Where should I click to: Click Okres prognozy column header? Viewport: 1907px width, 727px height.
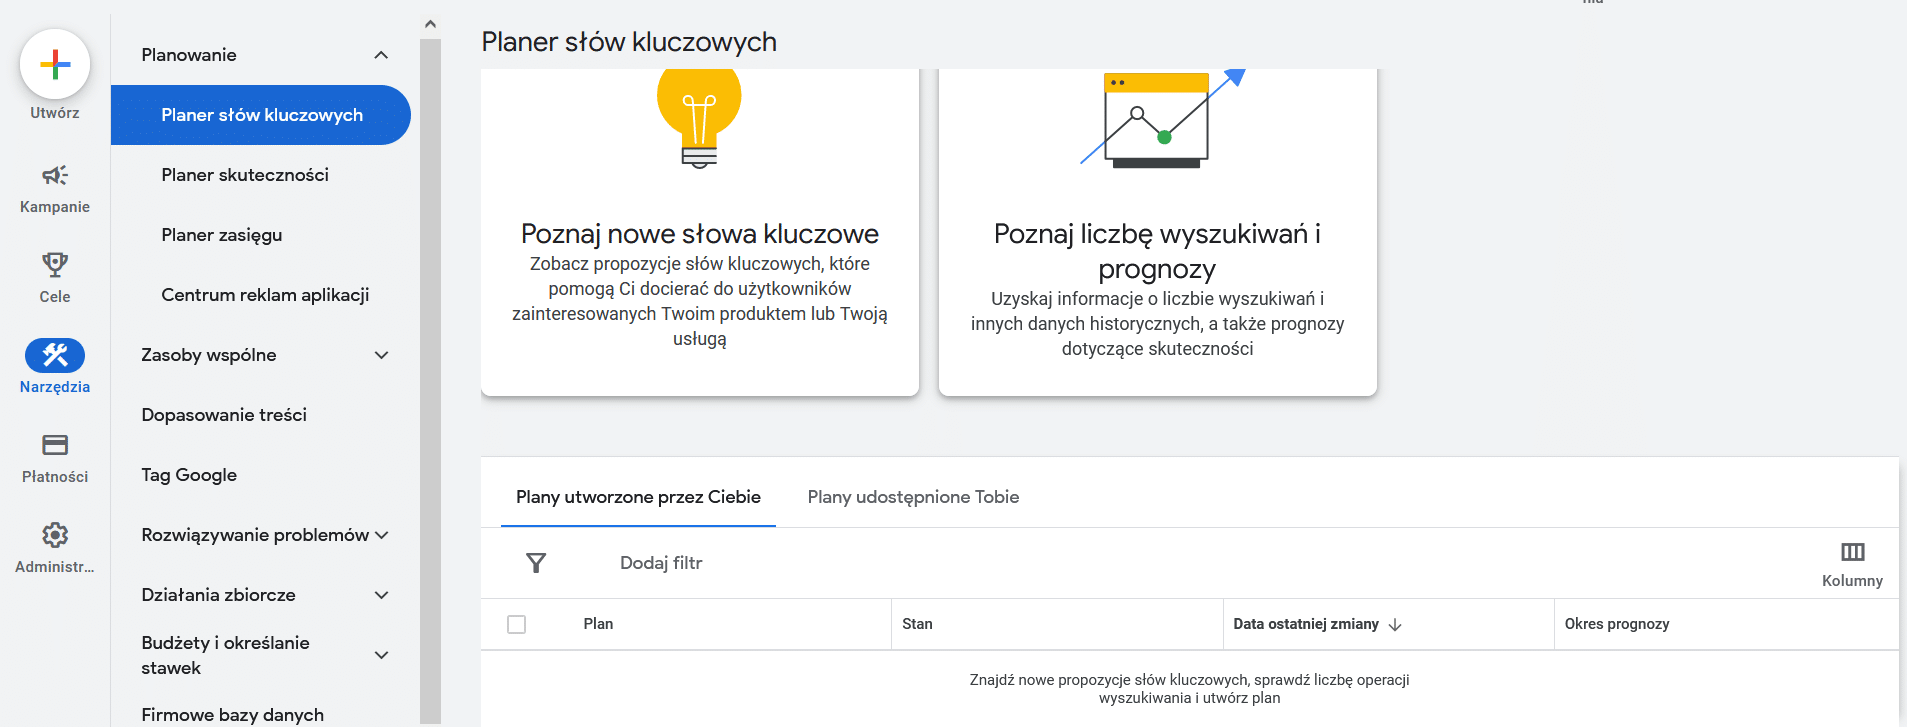point(1617,624)
